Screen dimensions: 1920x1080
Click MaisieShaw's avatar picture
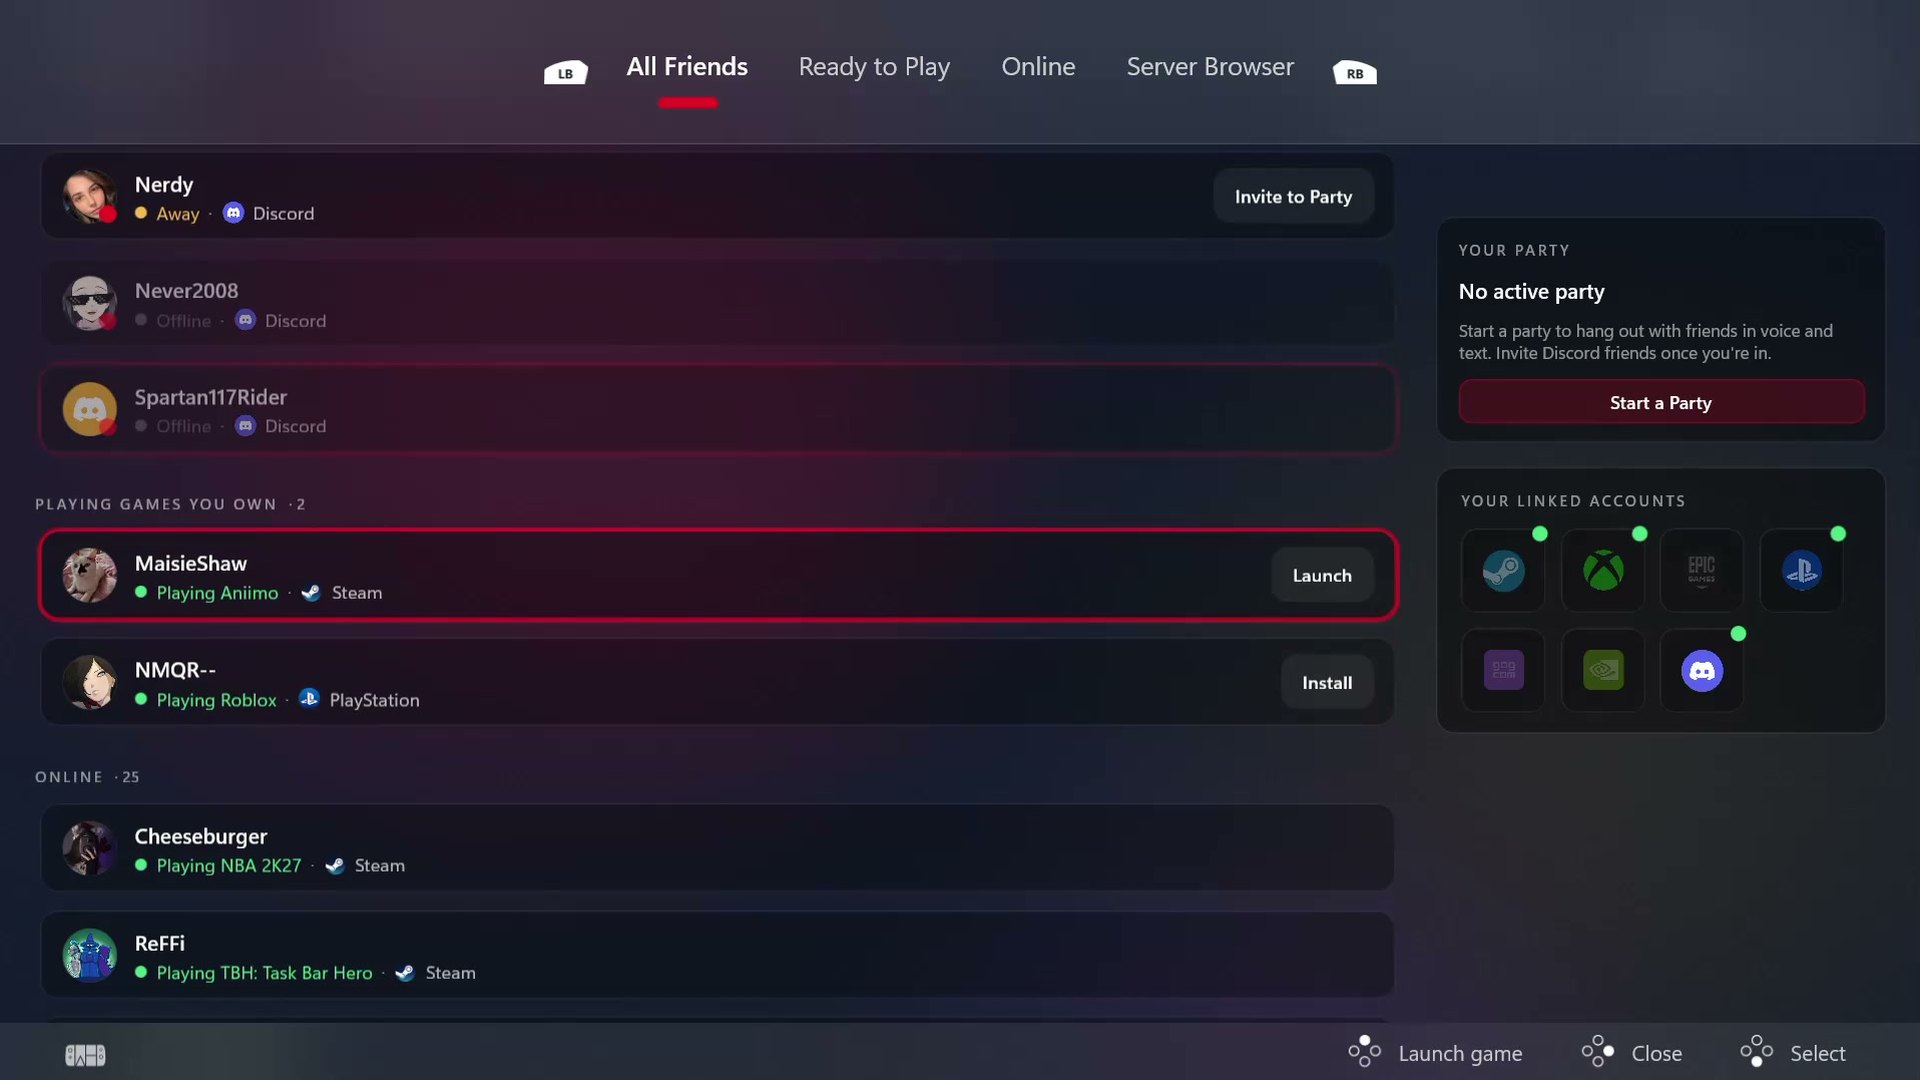click(89, 575)
